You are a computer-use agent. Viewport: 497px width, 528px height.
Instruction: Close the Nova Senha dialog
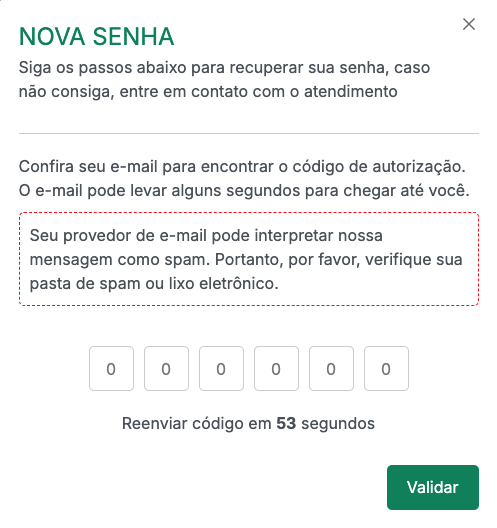[x=469, y=24]
